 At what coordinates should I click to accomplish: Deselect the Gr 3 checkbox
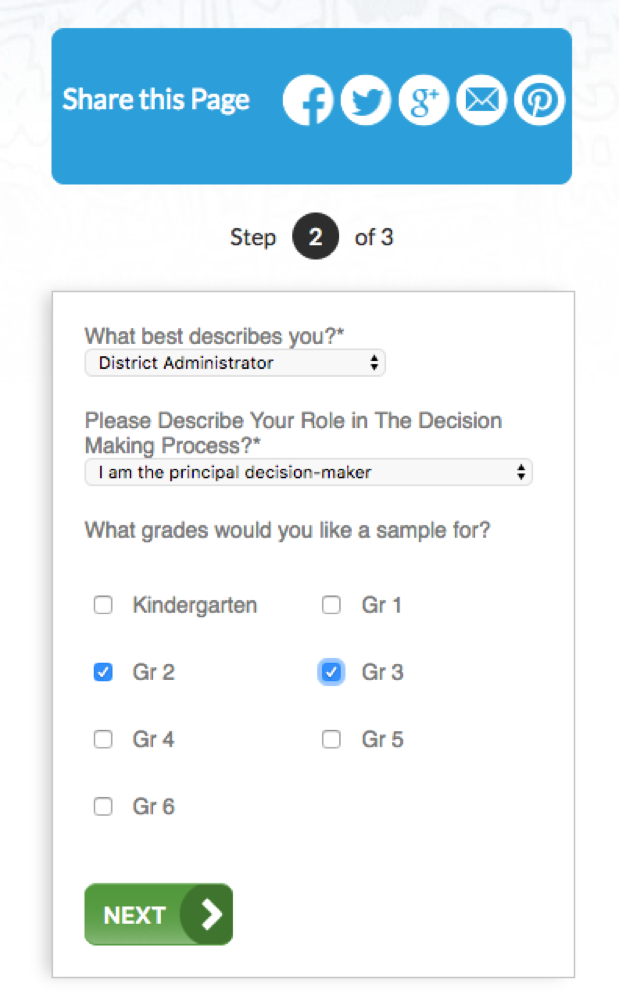click(x=331, y=672)
